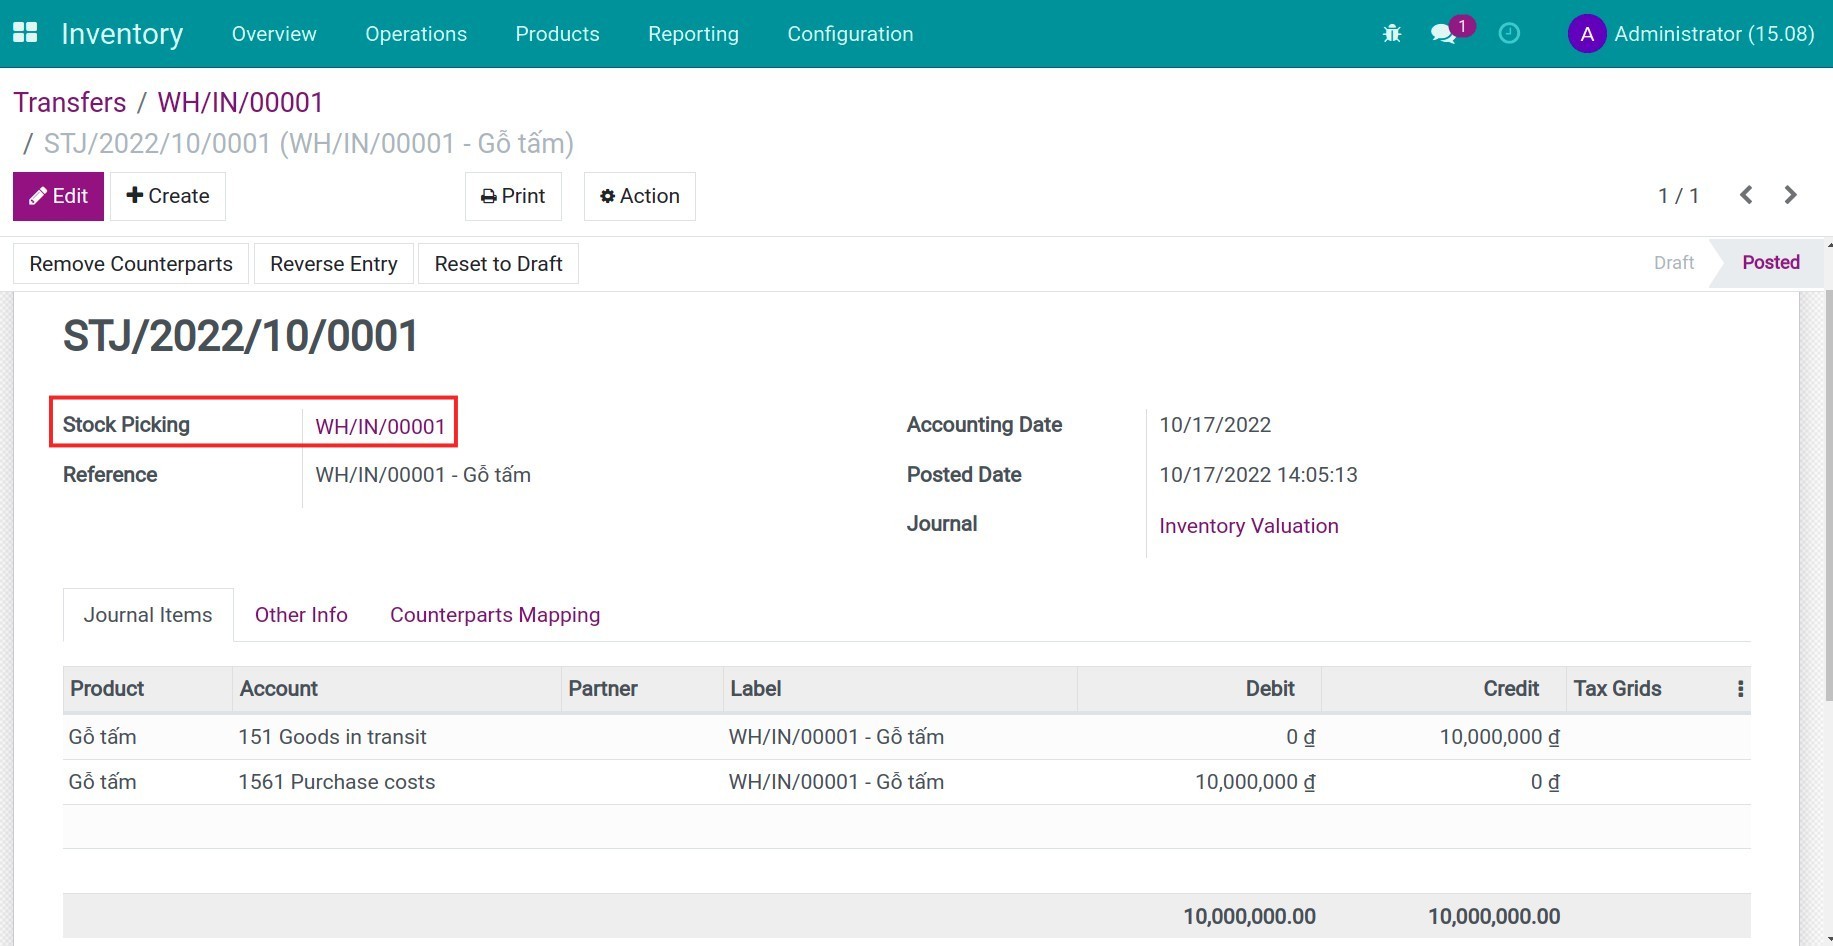Expand the Action dropdown
The image size is (1833, 946).
tap(639, 196)
